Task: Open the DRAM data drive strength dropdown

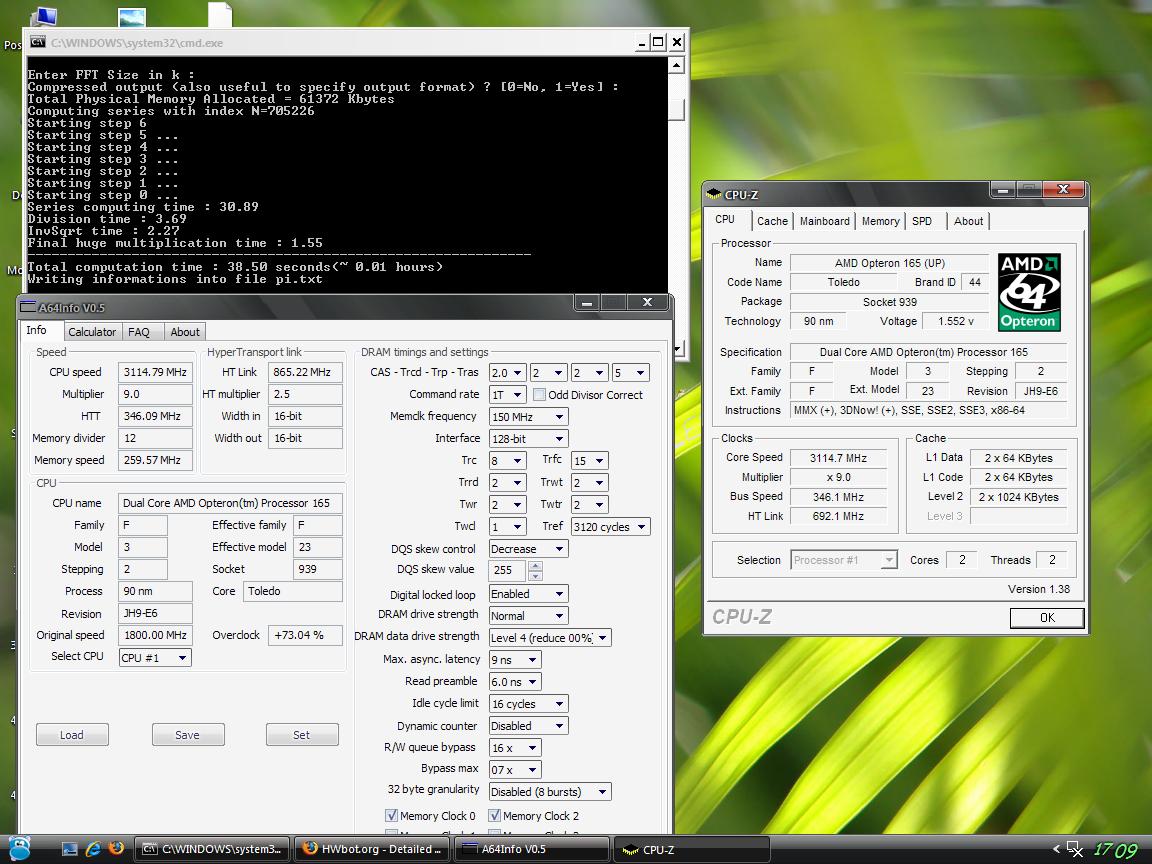Action: [550, 638]
